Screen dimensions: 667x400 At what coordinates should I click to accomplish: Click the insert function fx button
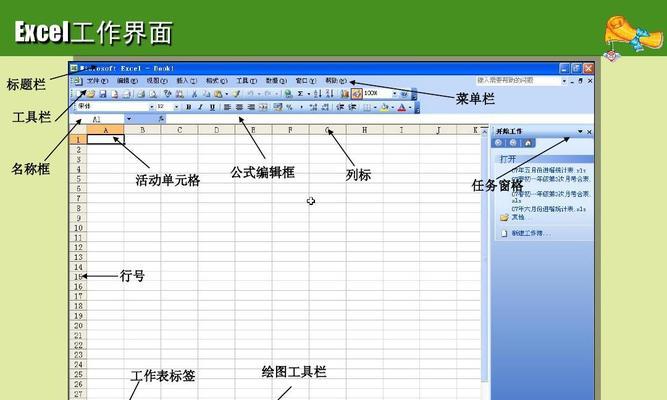[161, 119]
